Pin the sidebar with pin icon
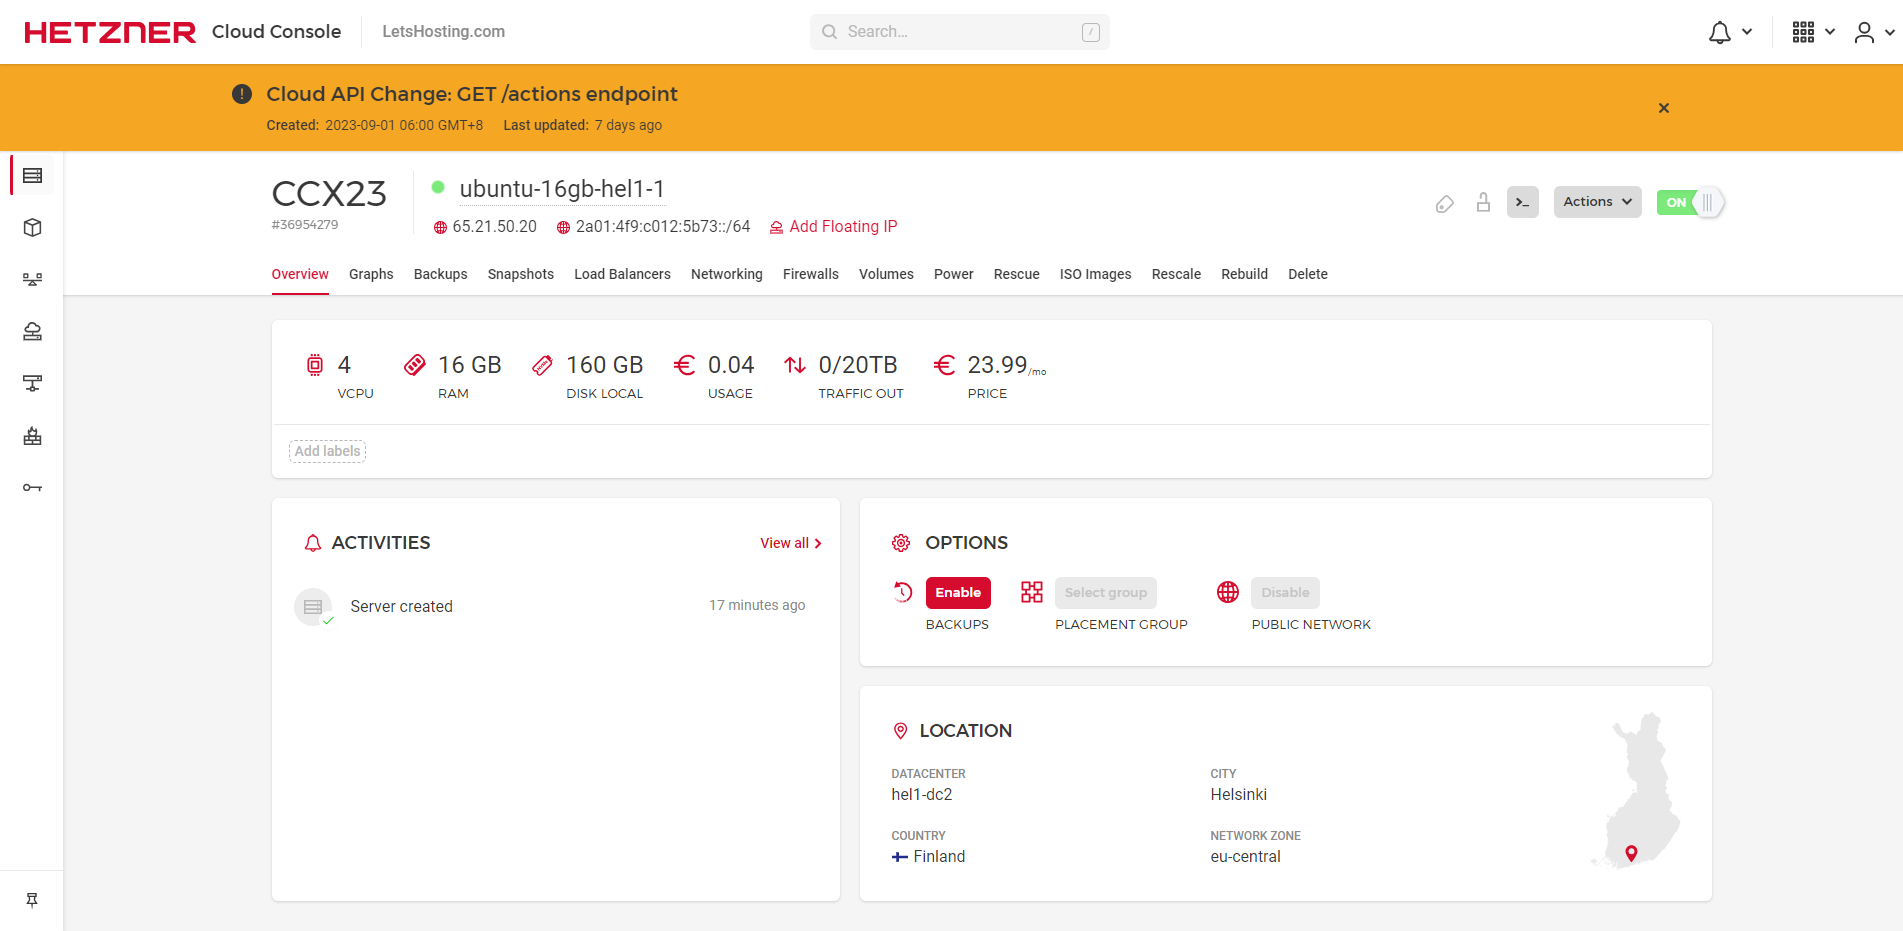This screenshot has height=931, width=1903. (x=32, y=900)
